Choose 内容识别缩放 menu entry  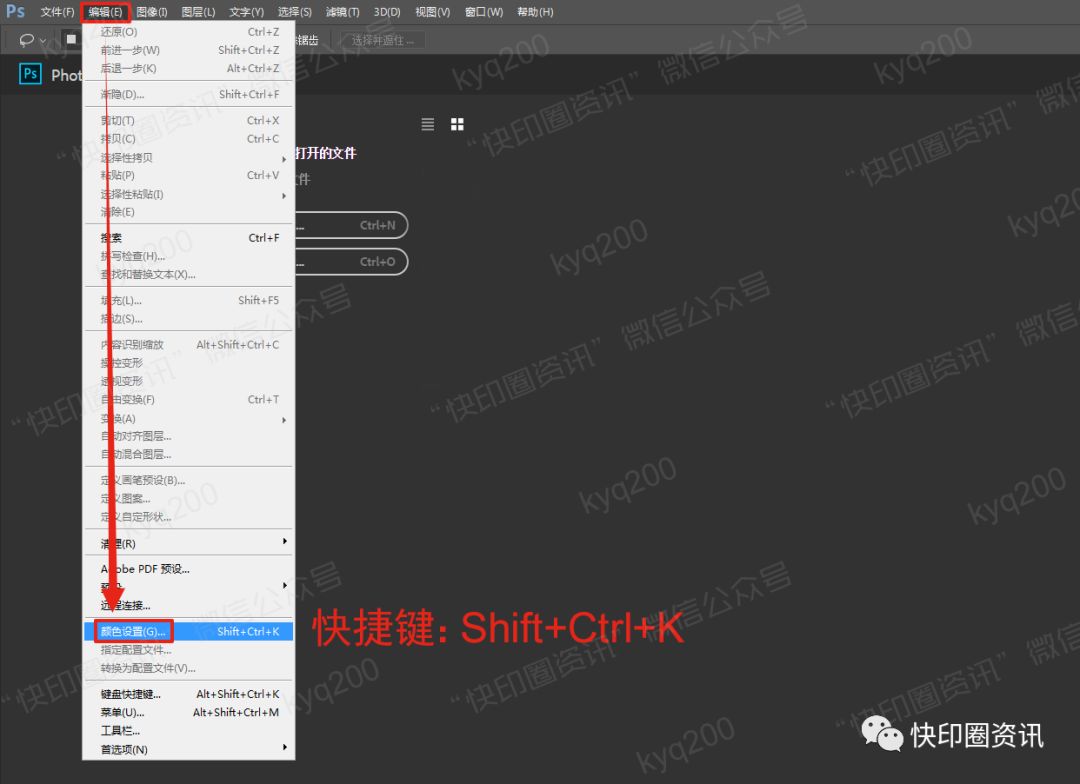(189, 344)
